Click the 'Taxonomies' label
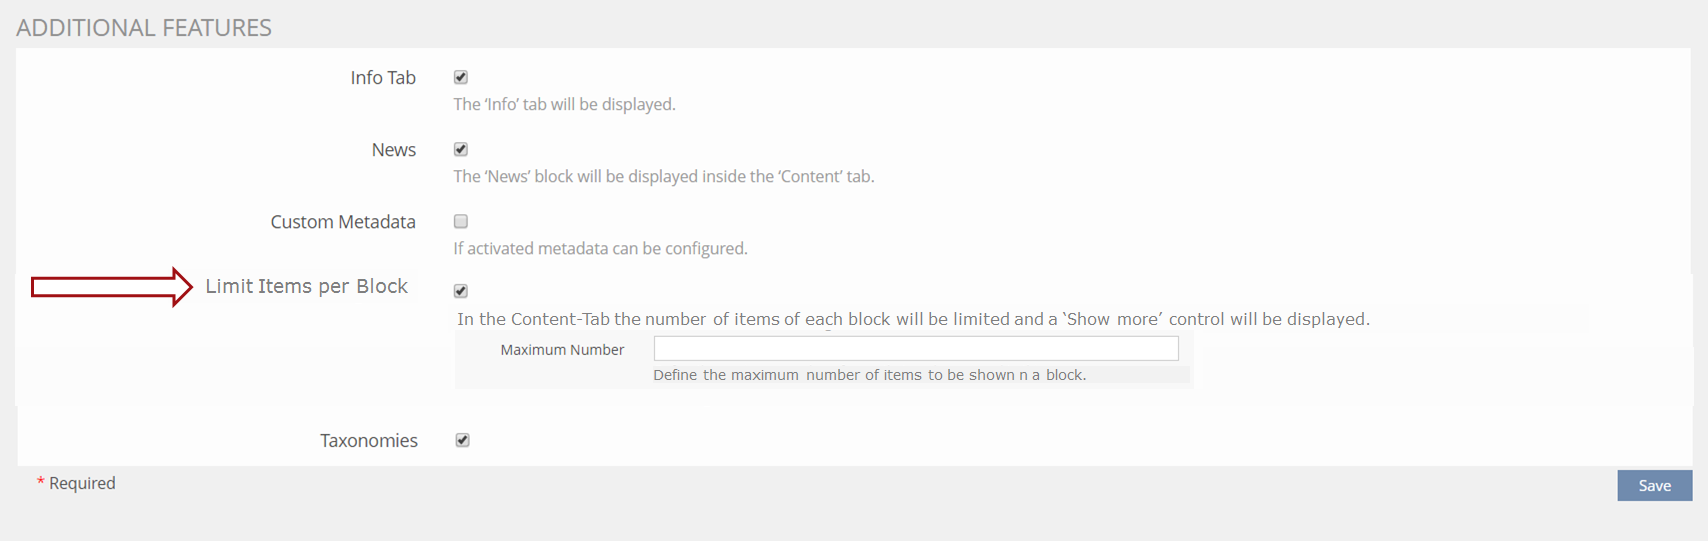1708x541 pixels. pyautogui.click(x=369, y=441)
